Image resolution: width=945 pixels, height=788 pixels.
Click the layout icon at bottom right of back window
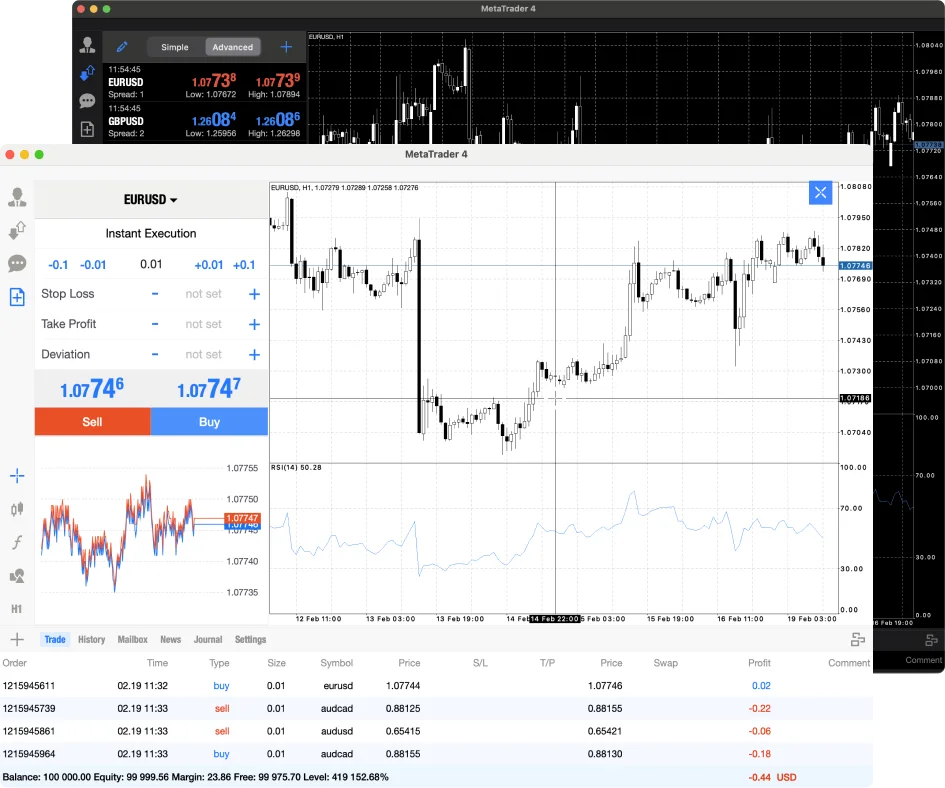[x=931, y=640]
